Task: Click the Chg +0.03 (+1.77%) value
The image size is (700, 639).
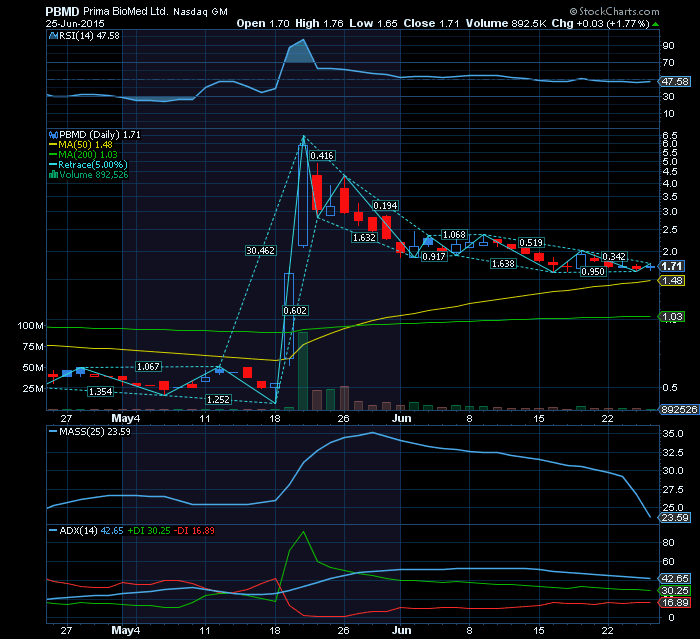Action: (600, 24)
